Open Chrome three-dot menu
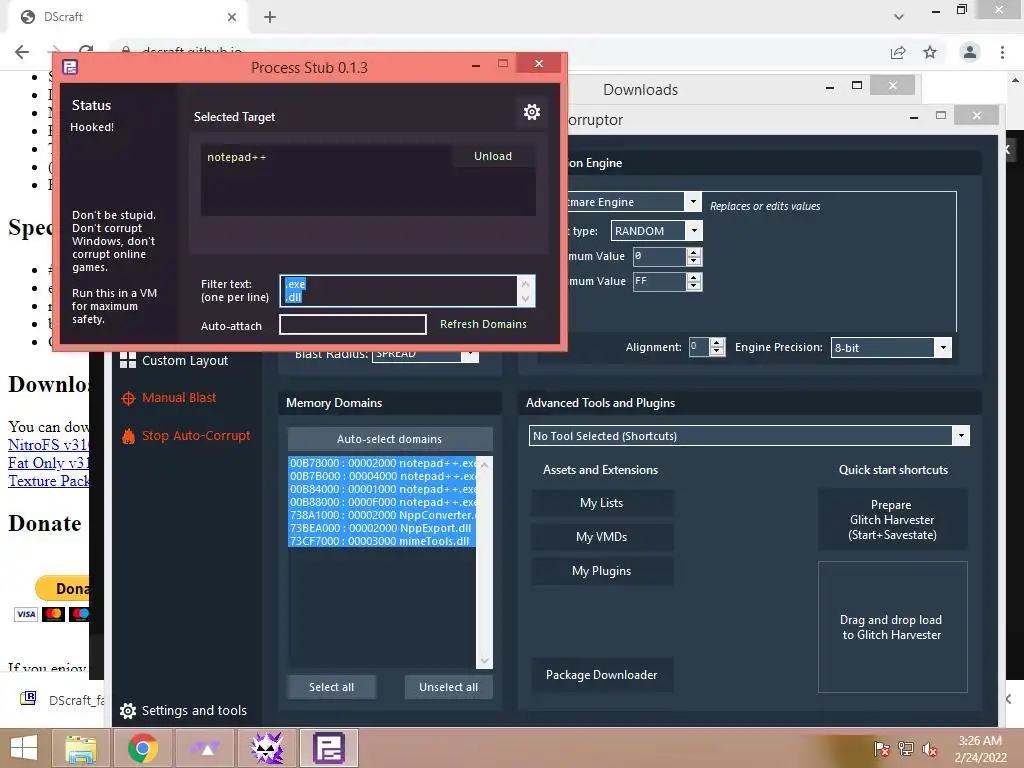This screenshot has width=1024, height=768. 1002,52
